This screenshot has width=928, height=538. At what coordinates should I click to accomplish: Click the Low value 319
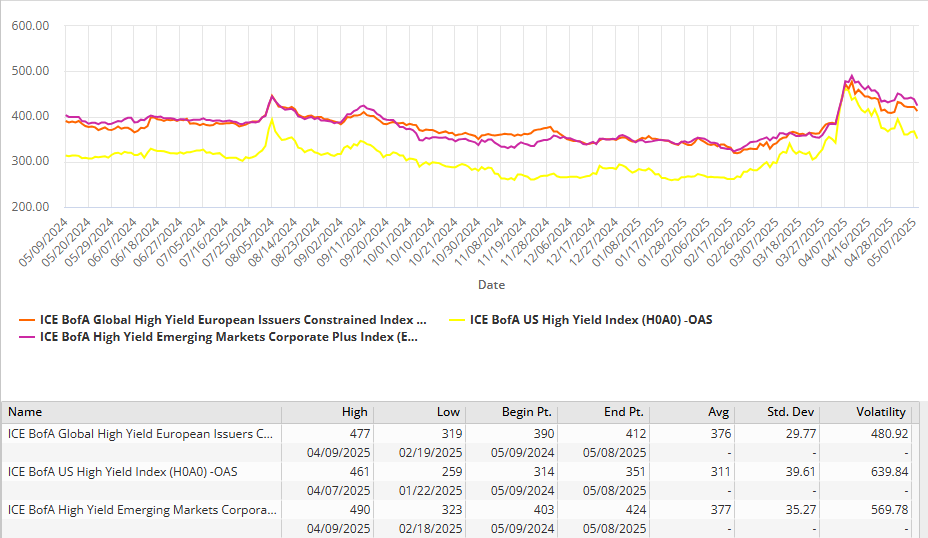point(452,434)
